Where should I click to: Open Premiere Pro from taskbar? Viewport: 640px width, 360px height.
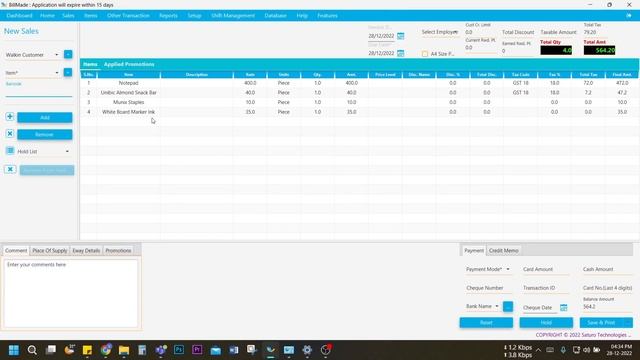coord(197,350)
